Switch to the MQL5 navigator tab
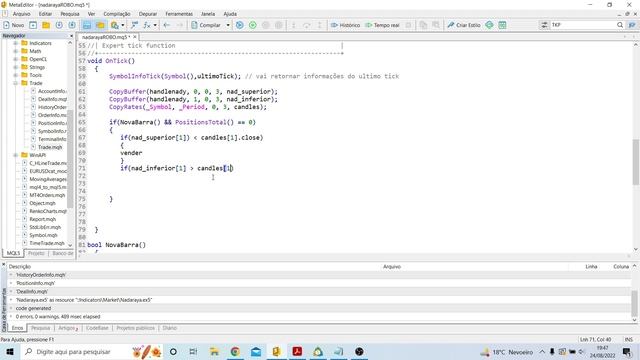The height and width of the screenshot is (360, 640). coord(13,253)
